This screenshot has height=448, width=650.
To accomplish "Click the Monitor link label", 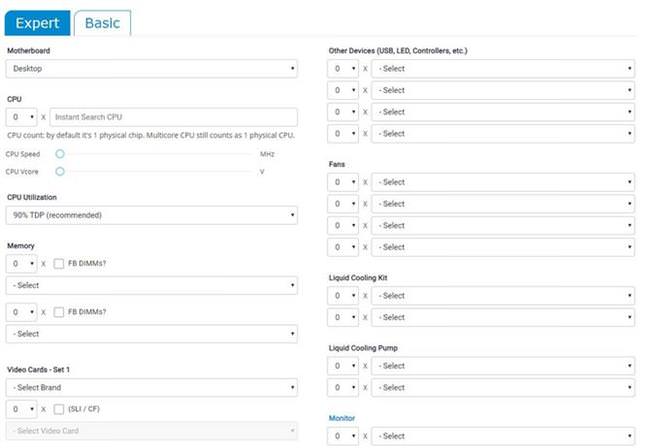I will pyautogui.click(x=342, y=418).
